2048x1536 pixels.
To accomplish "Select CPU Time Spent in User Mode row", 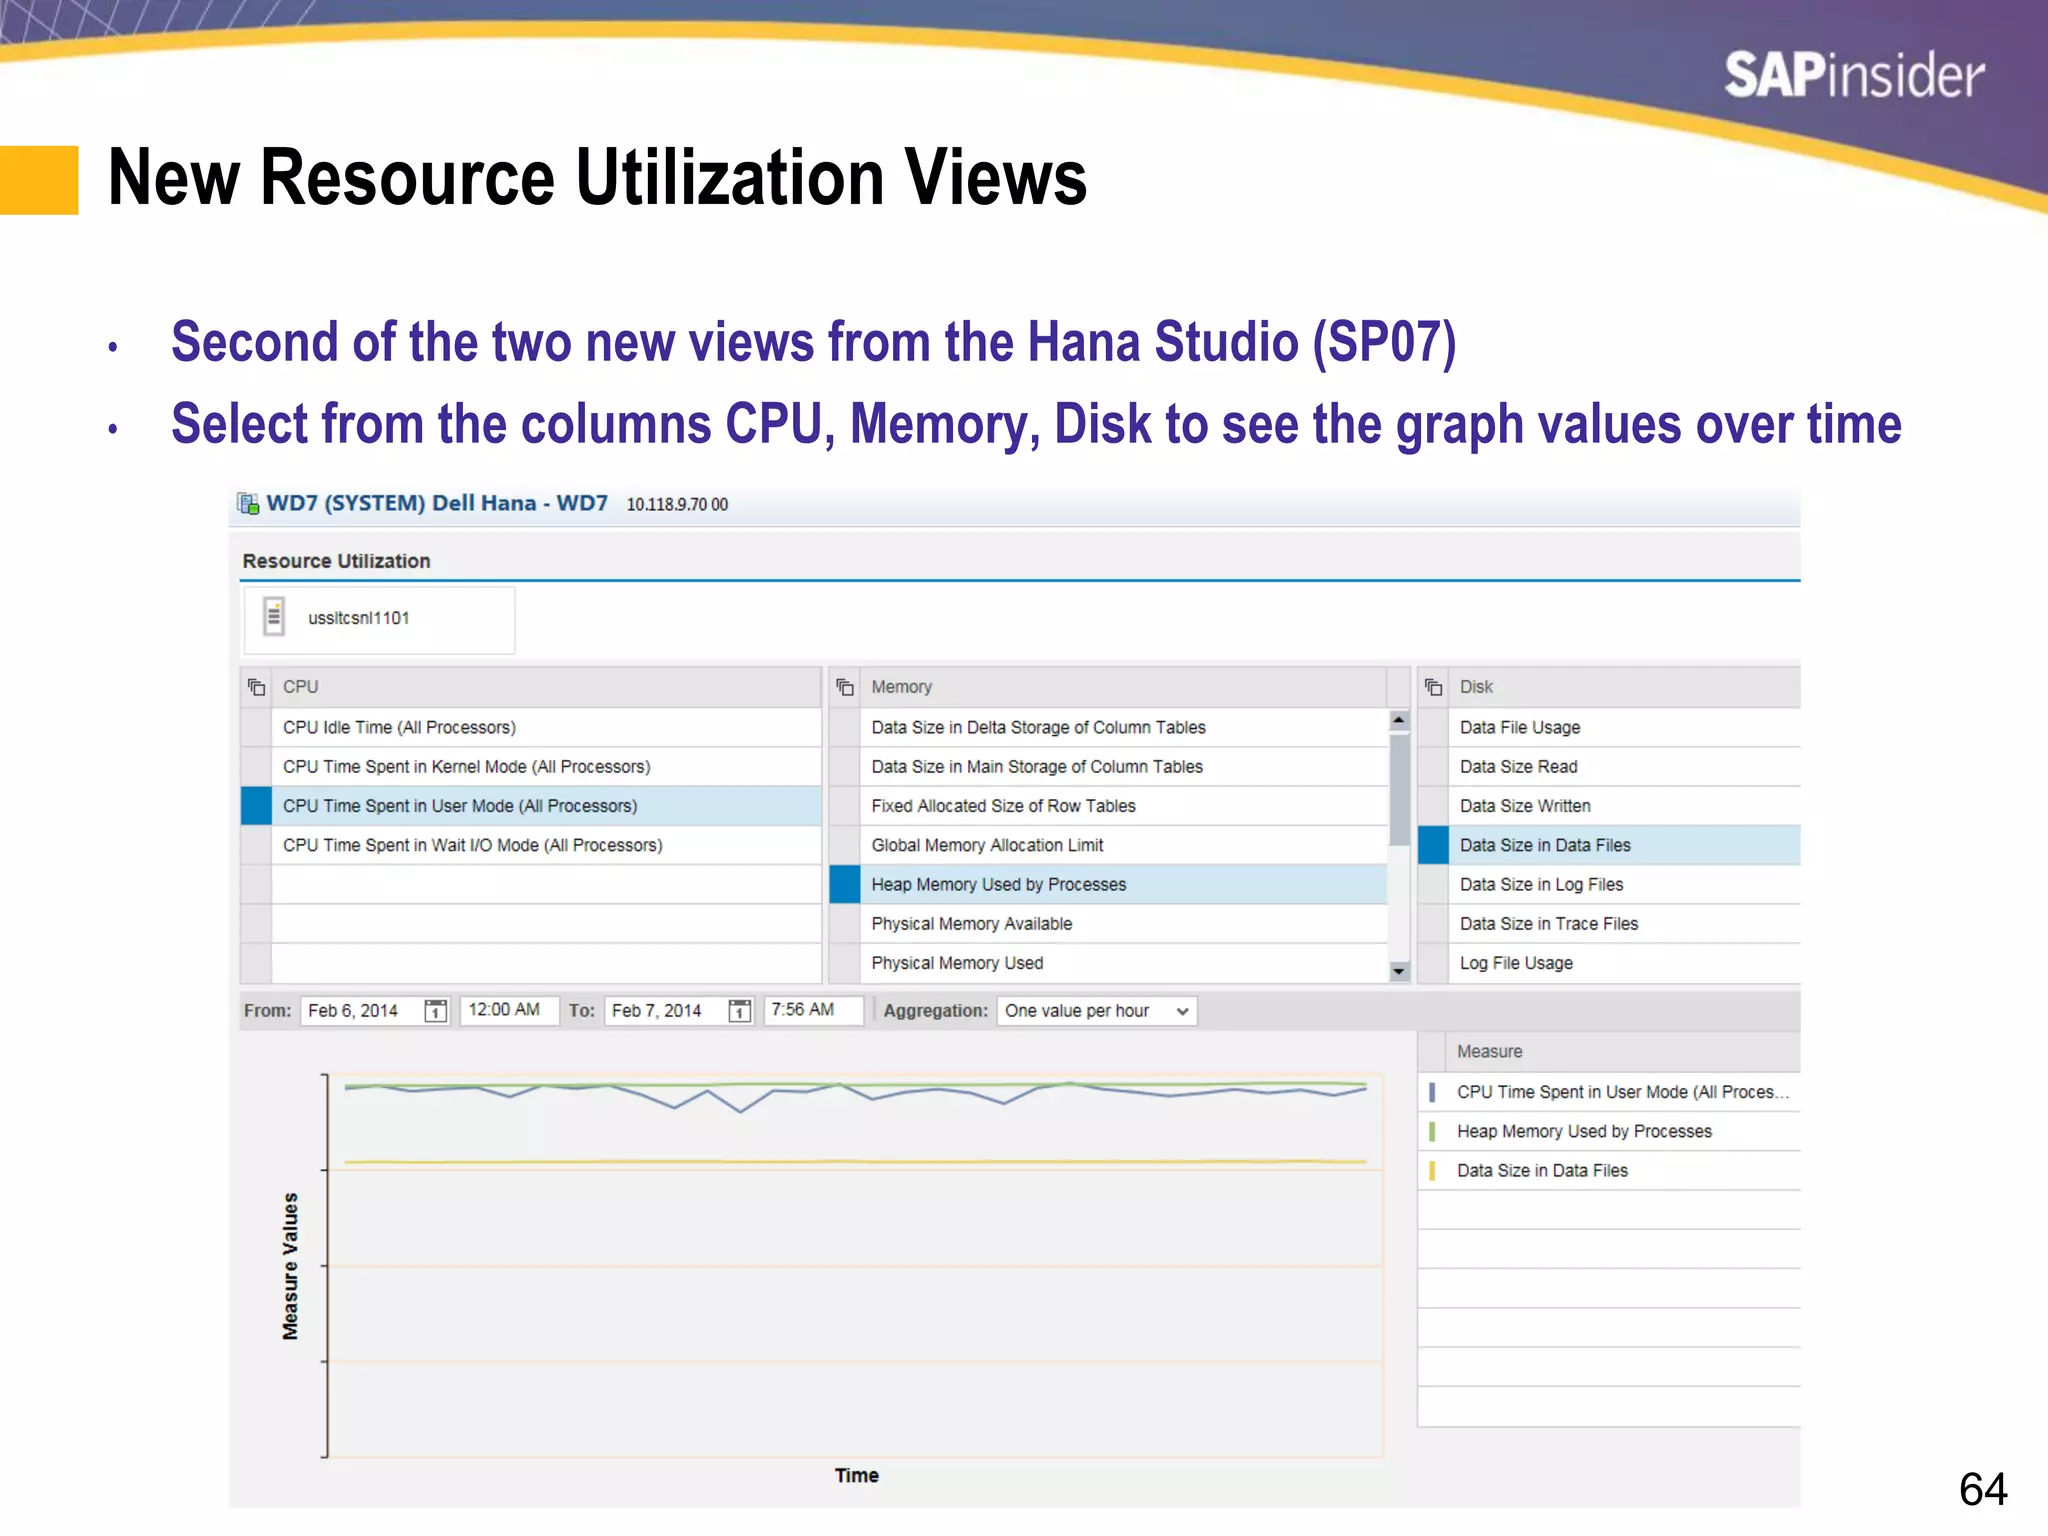I will click(x=546, y=806).
